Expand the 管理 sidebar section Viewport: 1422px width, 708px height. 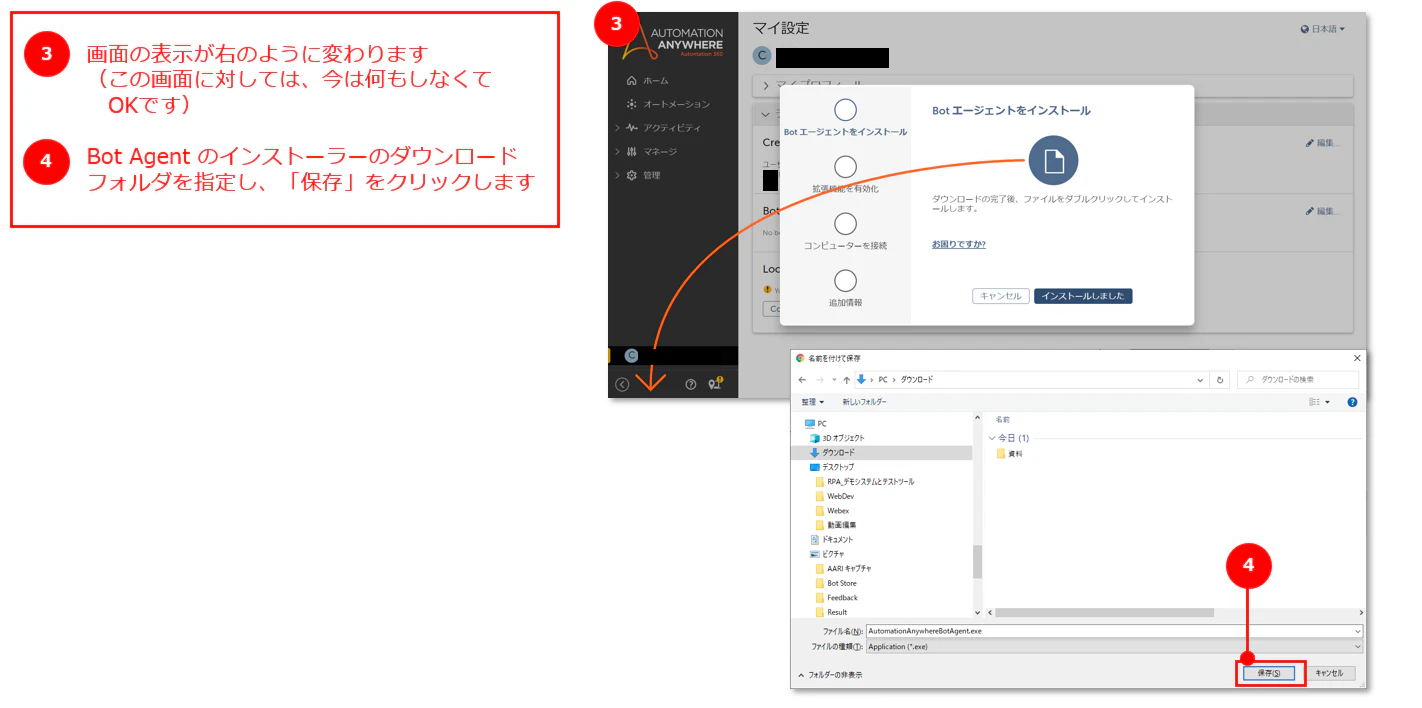(638, 176)
